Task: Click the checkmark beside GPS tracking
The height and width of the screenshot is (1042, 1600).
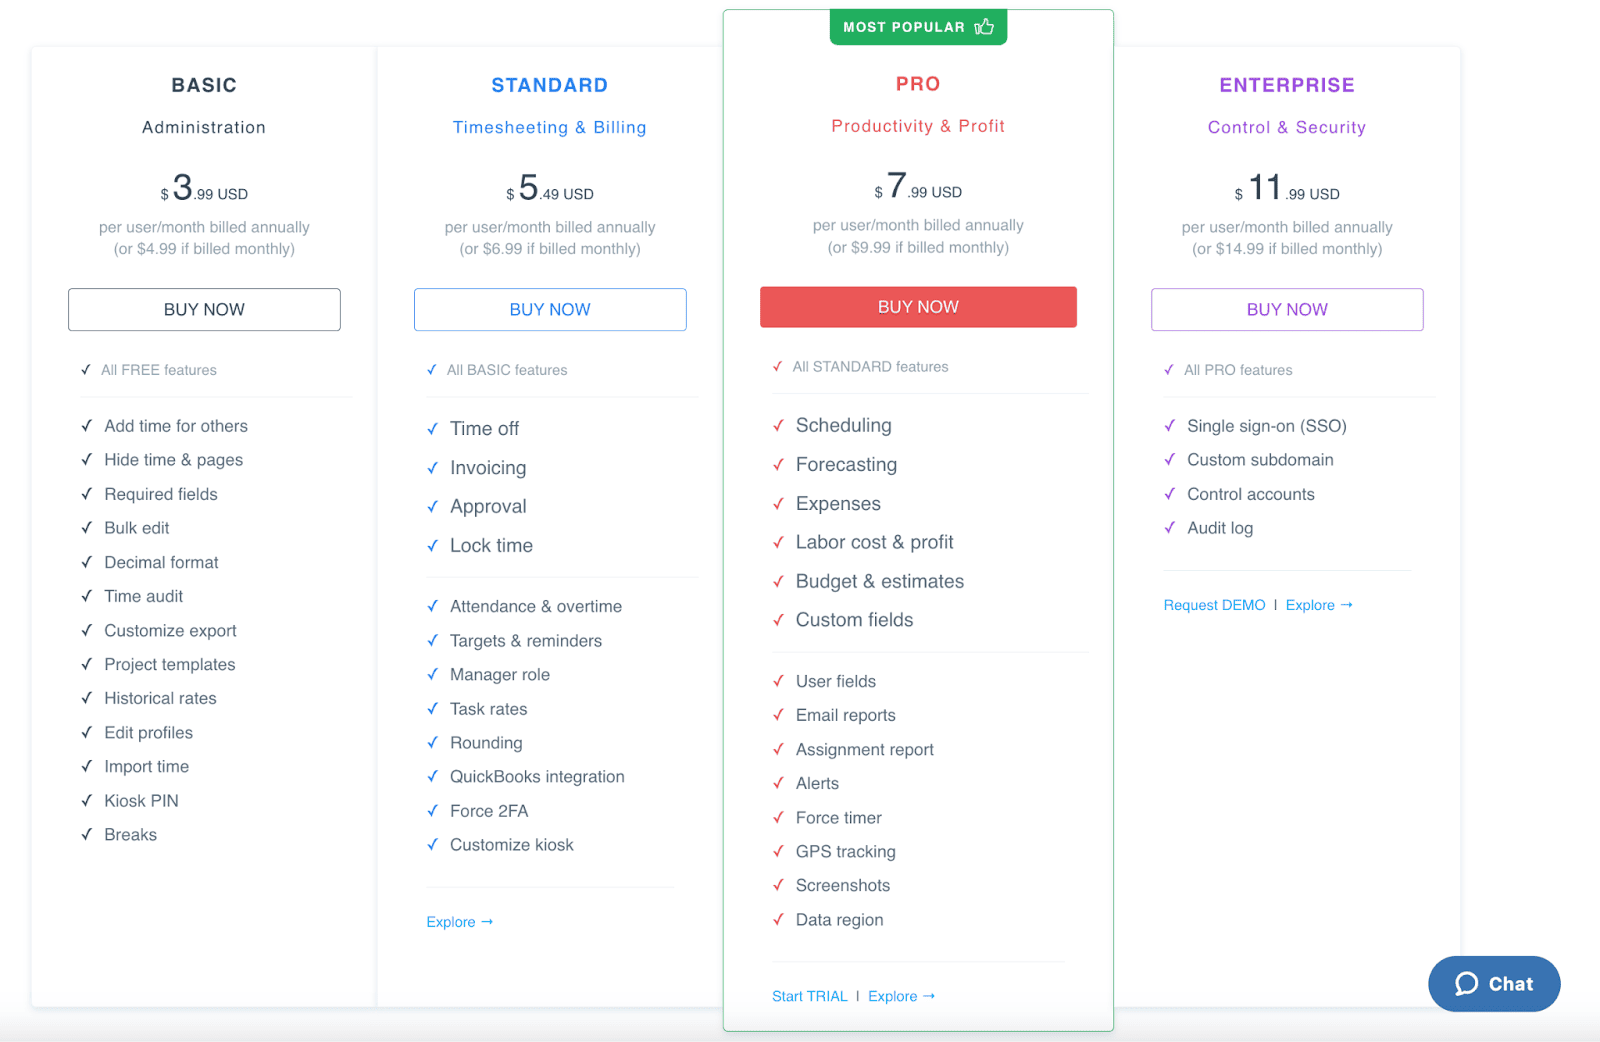Action: tap(778, 851)
